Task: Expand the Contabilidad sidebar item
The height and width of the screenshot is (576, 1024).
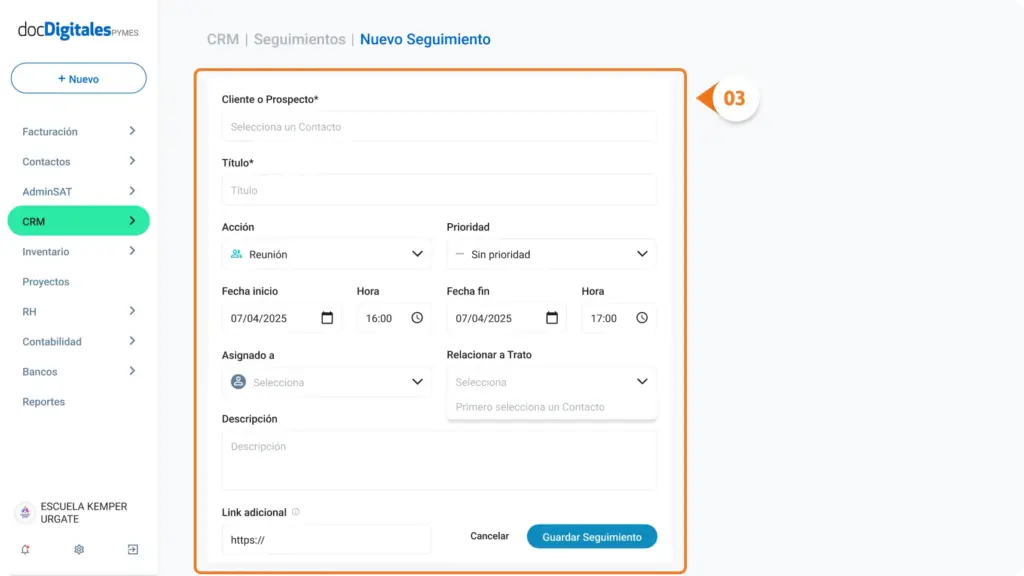Action: coord(78,342)
